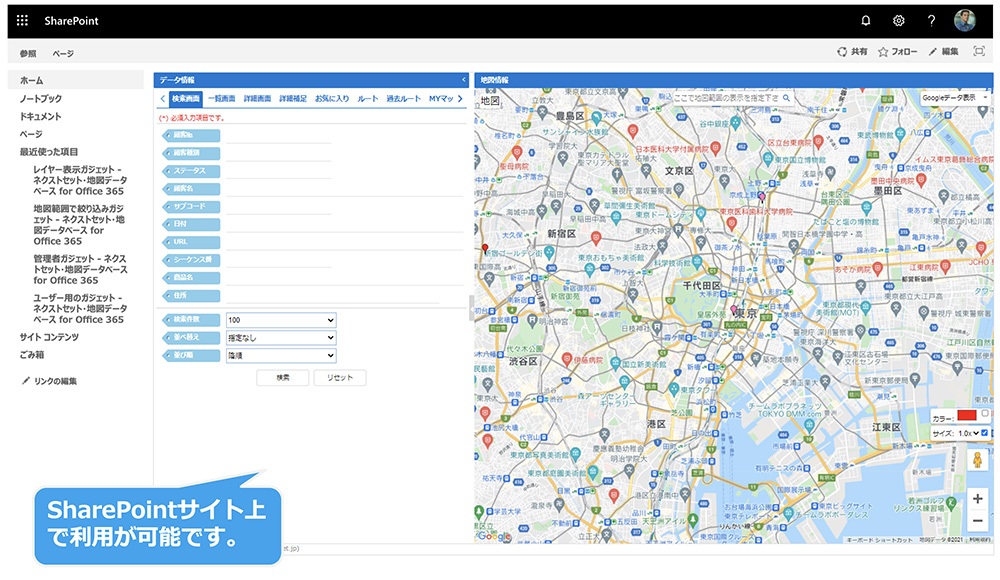Open ごみ箱 recycle bin link
Viewport: 1000px width, 580px height.
(32, 355)
